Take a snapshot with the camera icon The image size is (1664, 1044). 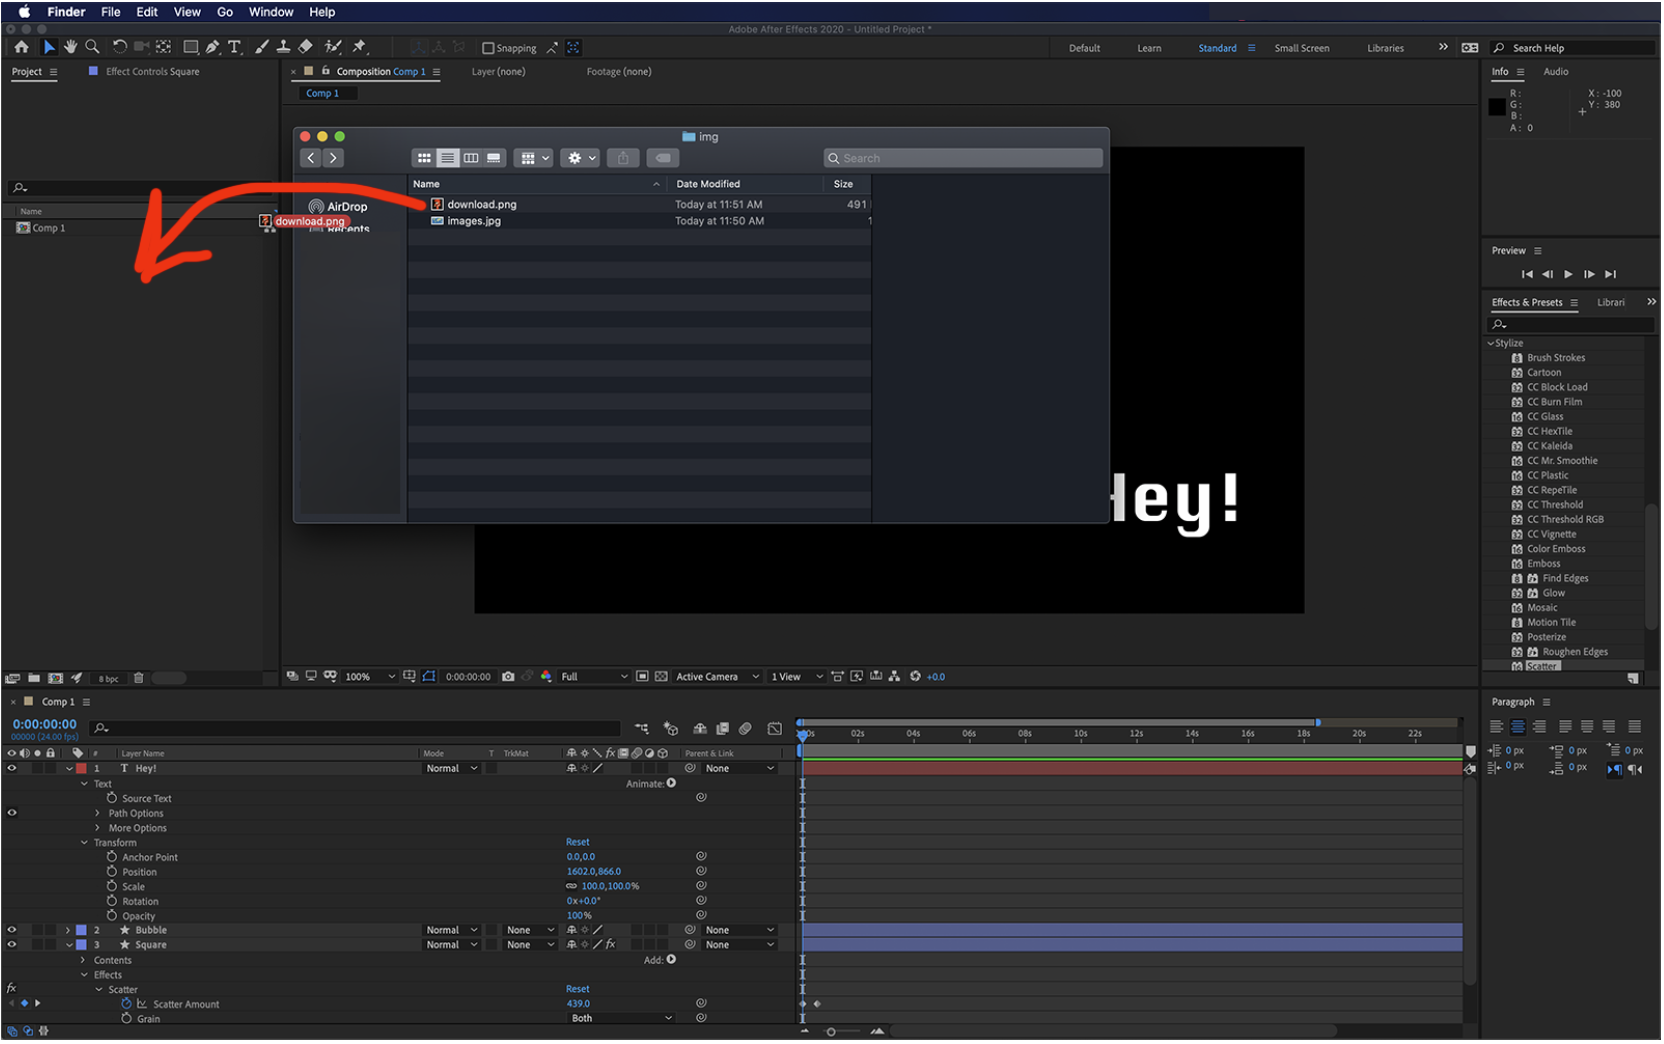[508, 677]
